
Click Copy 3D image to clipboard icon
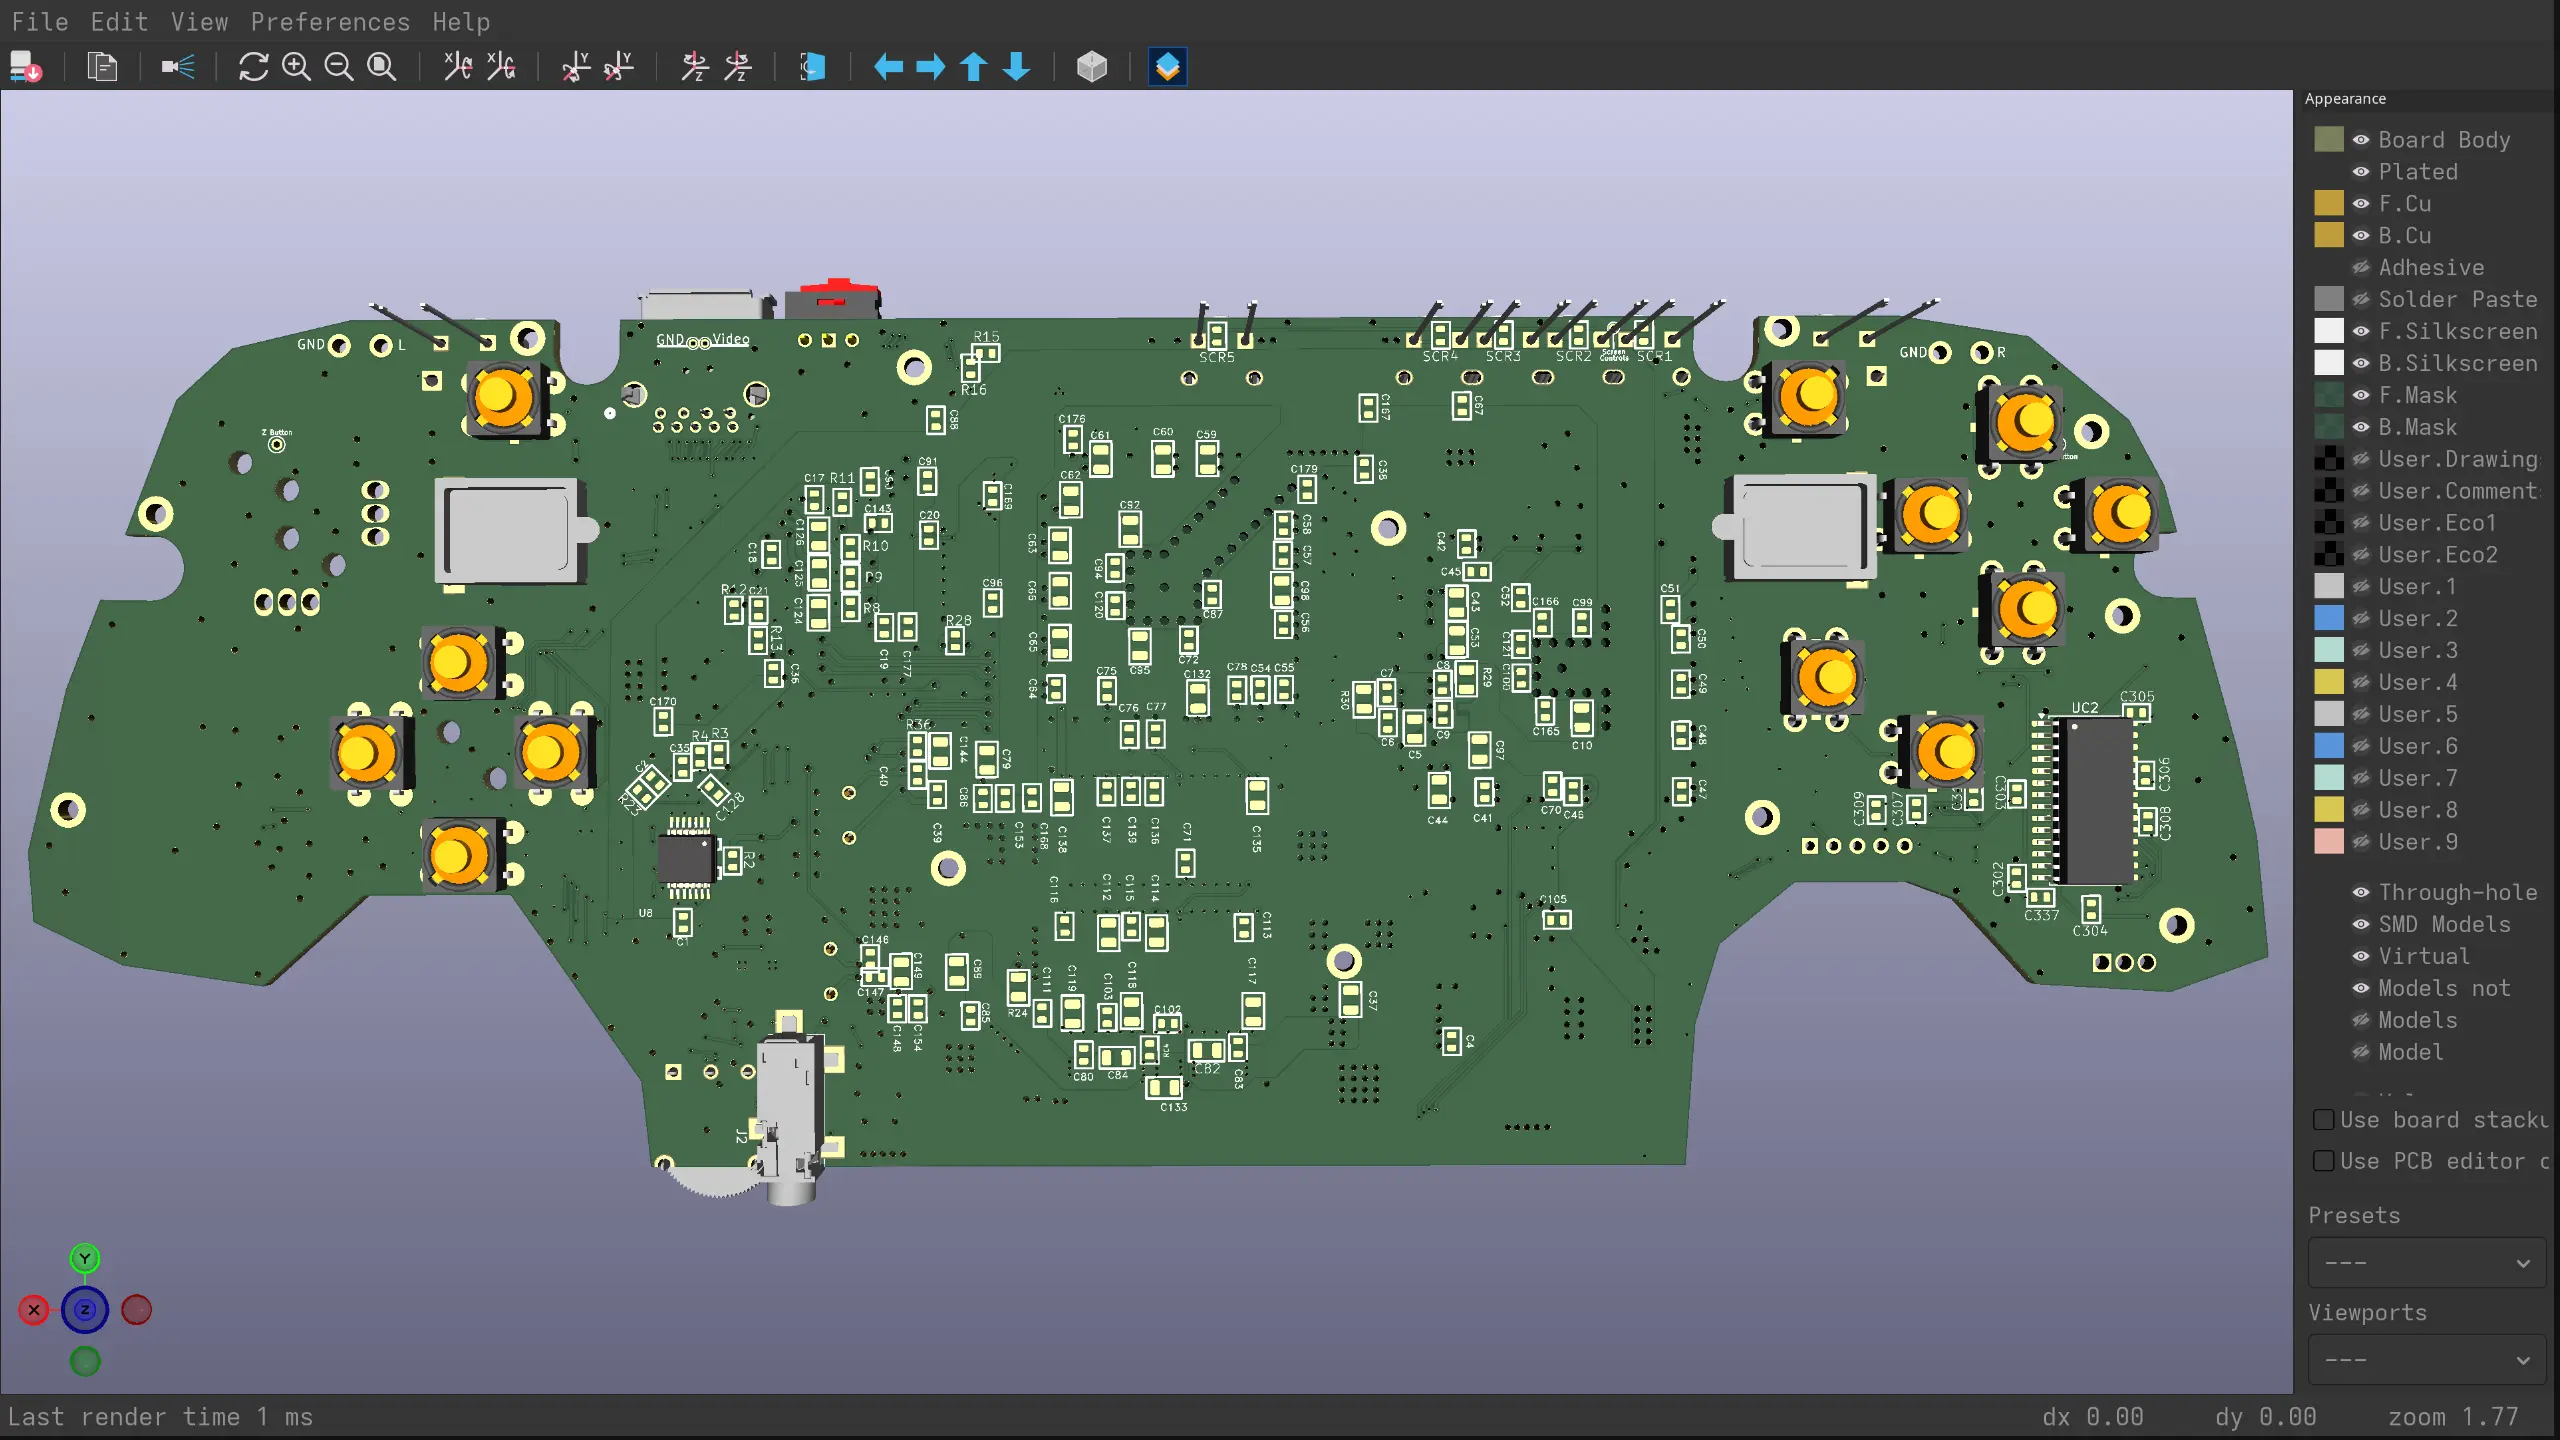tap(102, 67)
